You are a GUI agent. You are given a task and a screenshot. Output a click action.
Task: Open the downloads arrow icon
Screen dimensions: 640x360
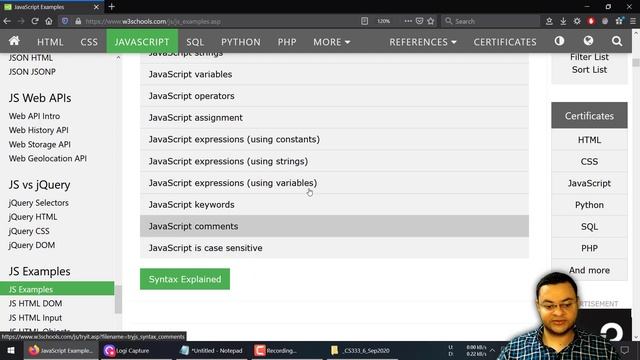tap(563, 21)
